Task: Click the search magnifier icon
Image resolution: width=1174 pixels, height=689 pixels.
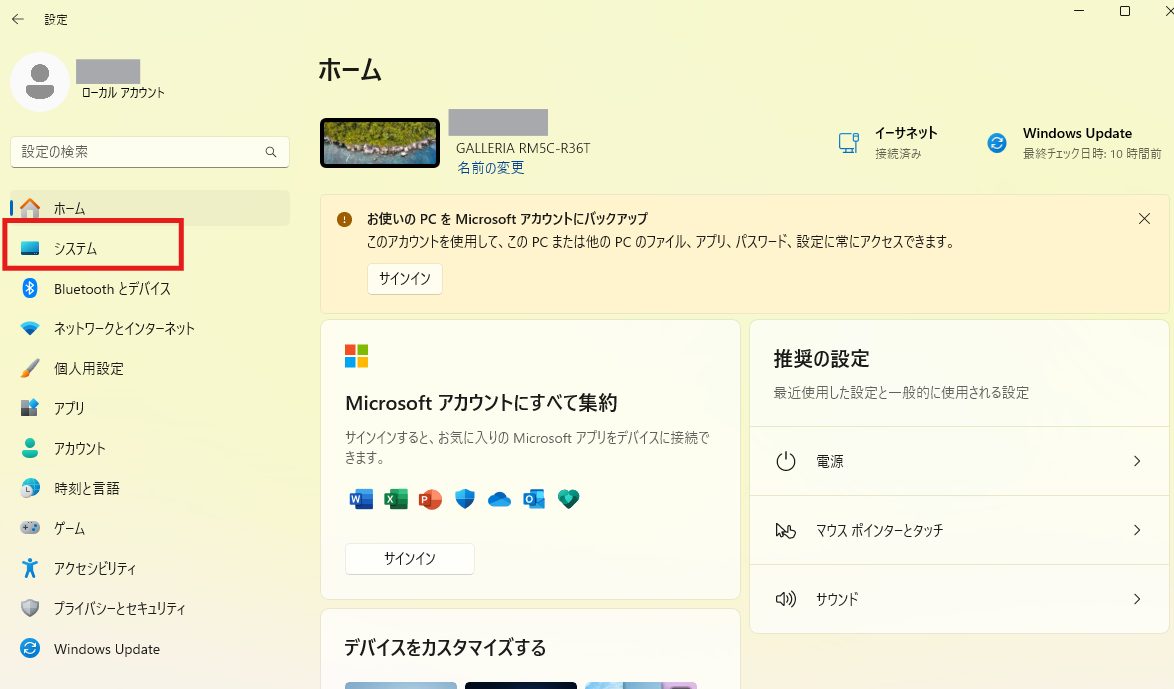Action: coord(271,152)
